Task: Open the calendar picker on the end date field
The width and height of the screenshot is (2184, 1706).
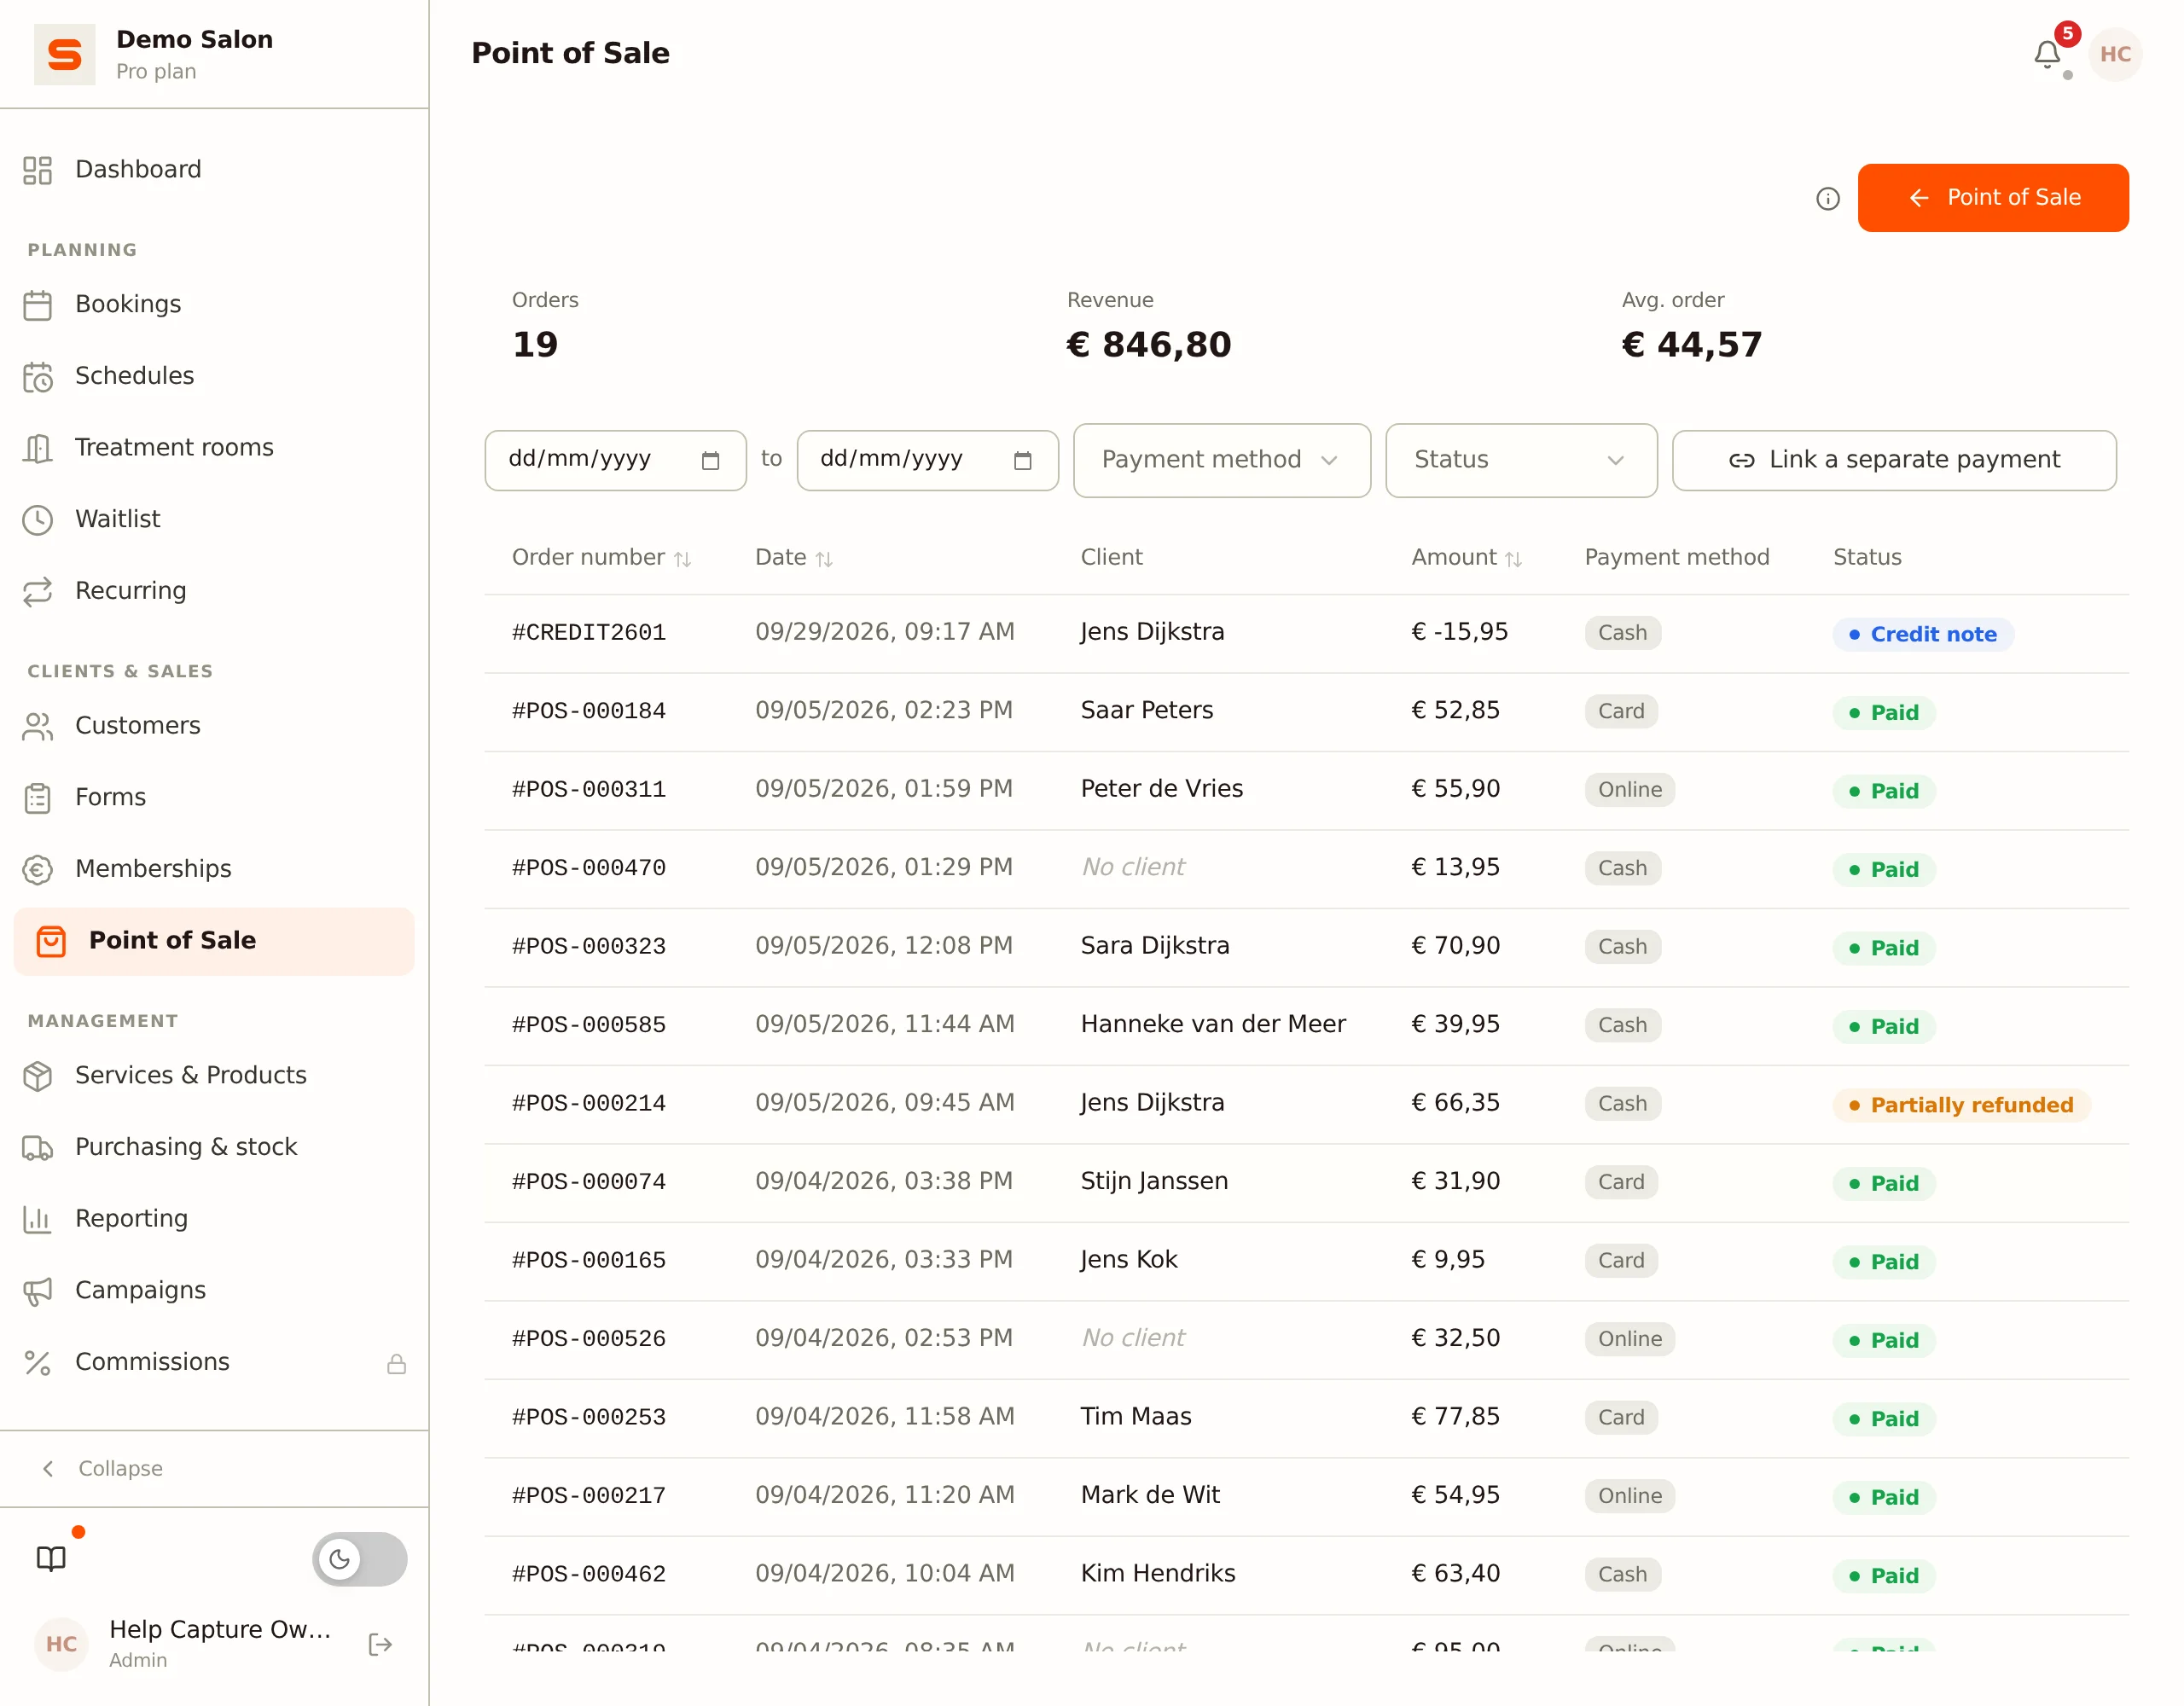Action: 1022,460
